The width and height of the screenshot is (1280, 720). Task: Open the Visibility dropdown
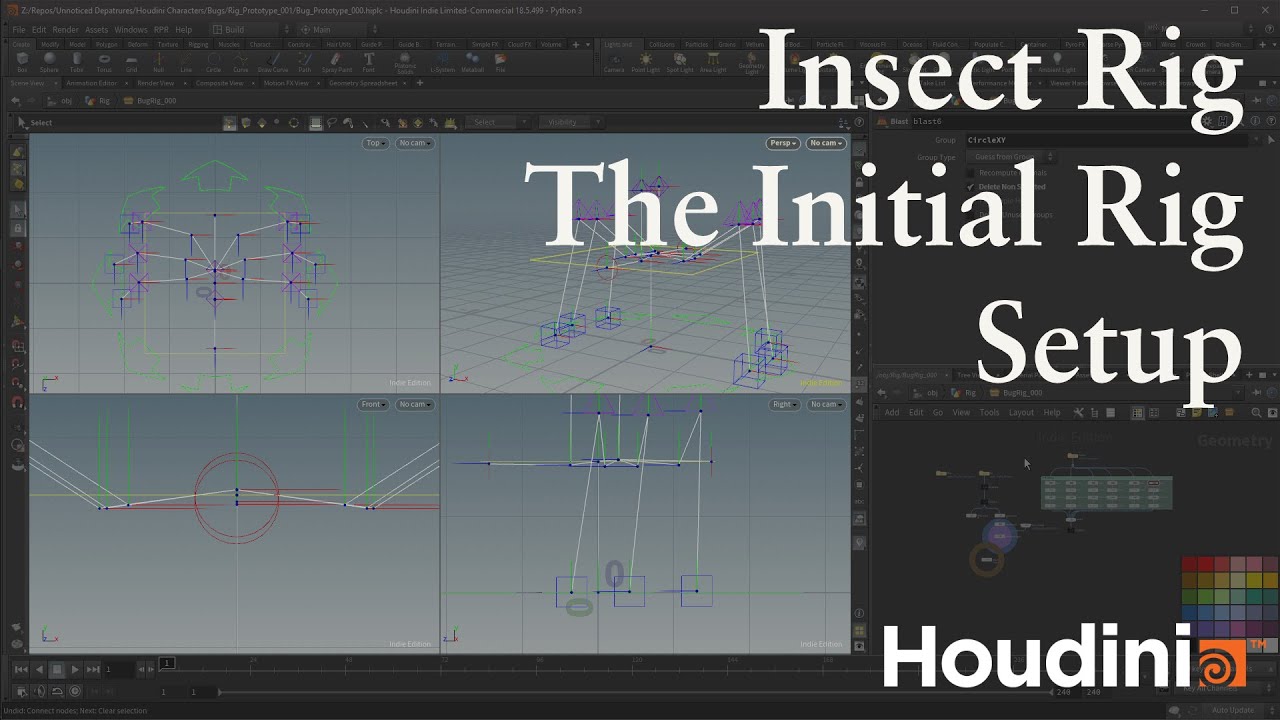(x=570, y=122)
